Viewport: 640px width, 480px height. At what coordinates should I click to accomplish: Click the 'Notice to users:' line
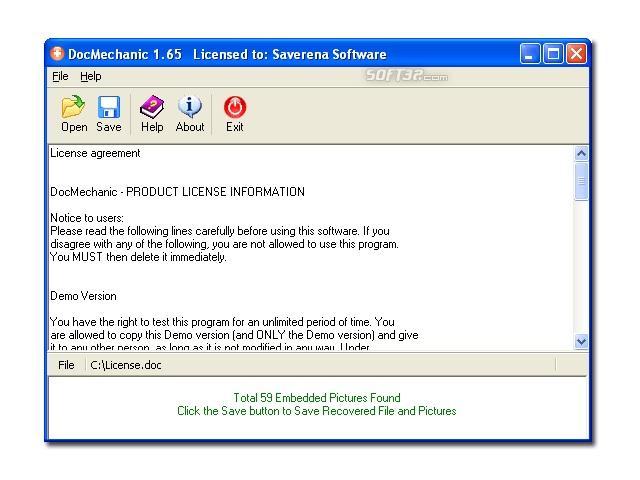pos(87,218)
